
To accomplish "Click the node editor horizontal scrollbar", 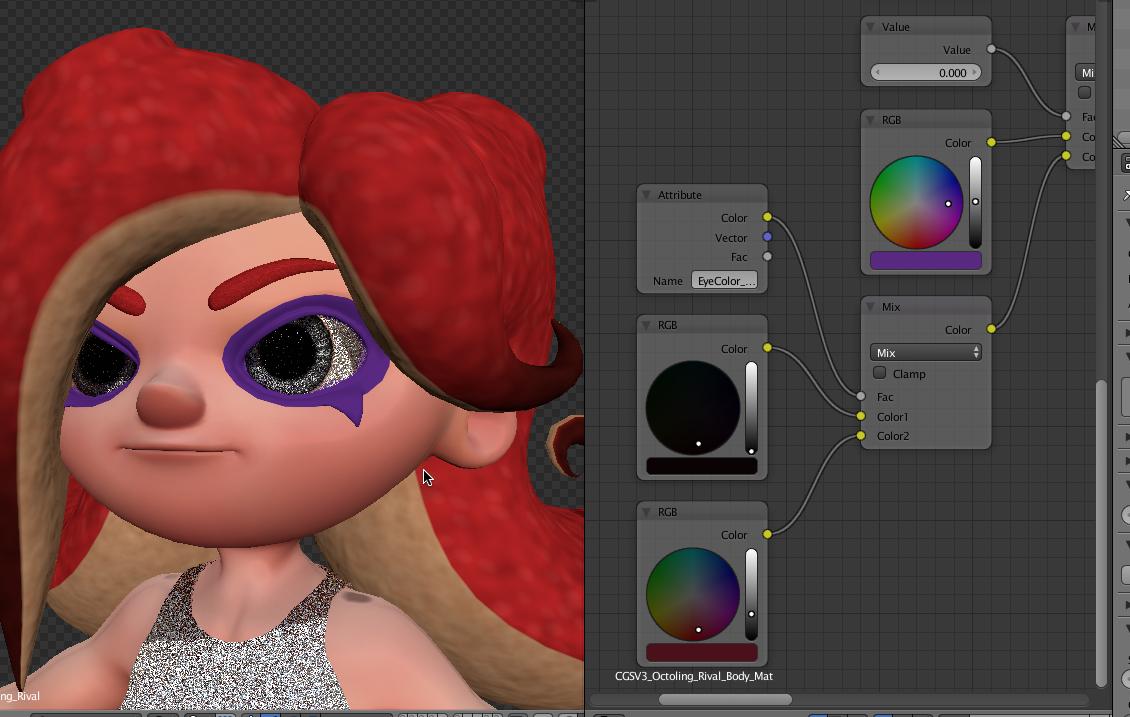I will (x=725, y=699).
